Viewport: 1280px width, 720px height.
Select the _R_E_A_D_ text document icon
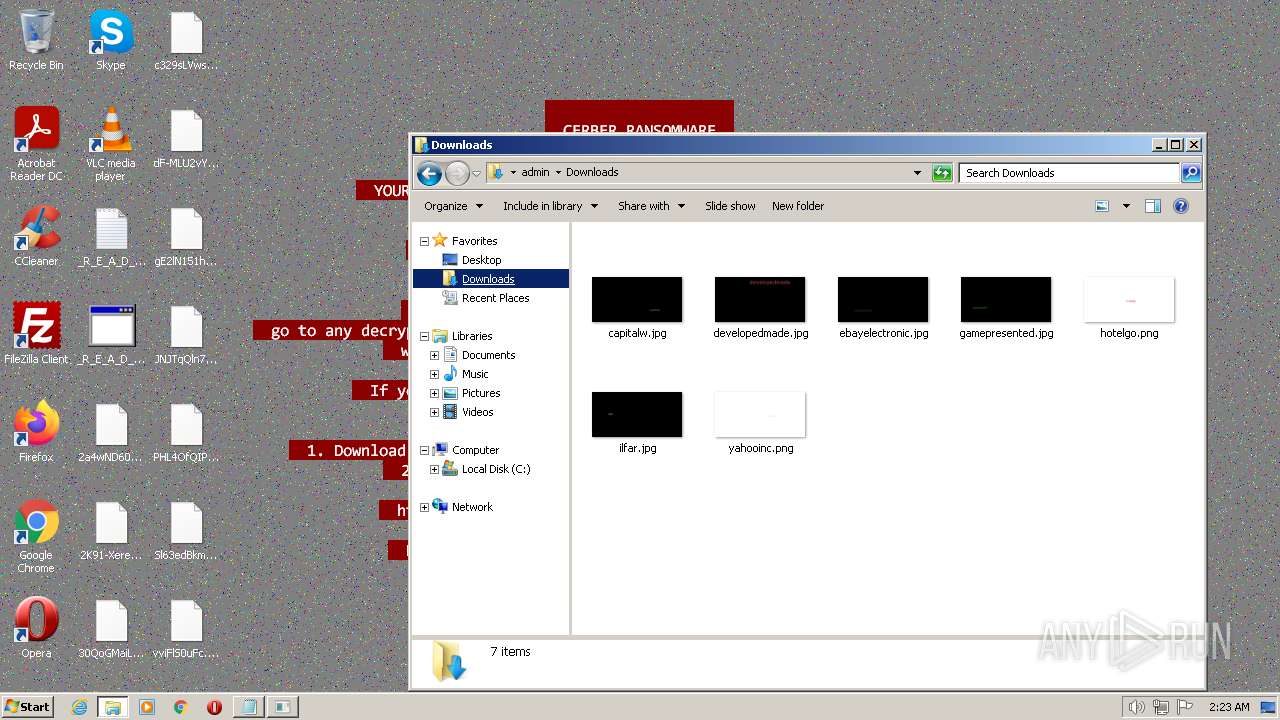111,237
